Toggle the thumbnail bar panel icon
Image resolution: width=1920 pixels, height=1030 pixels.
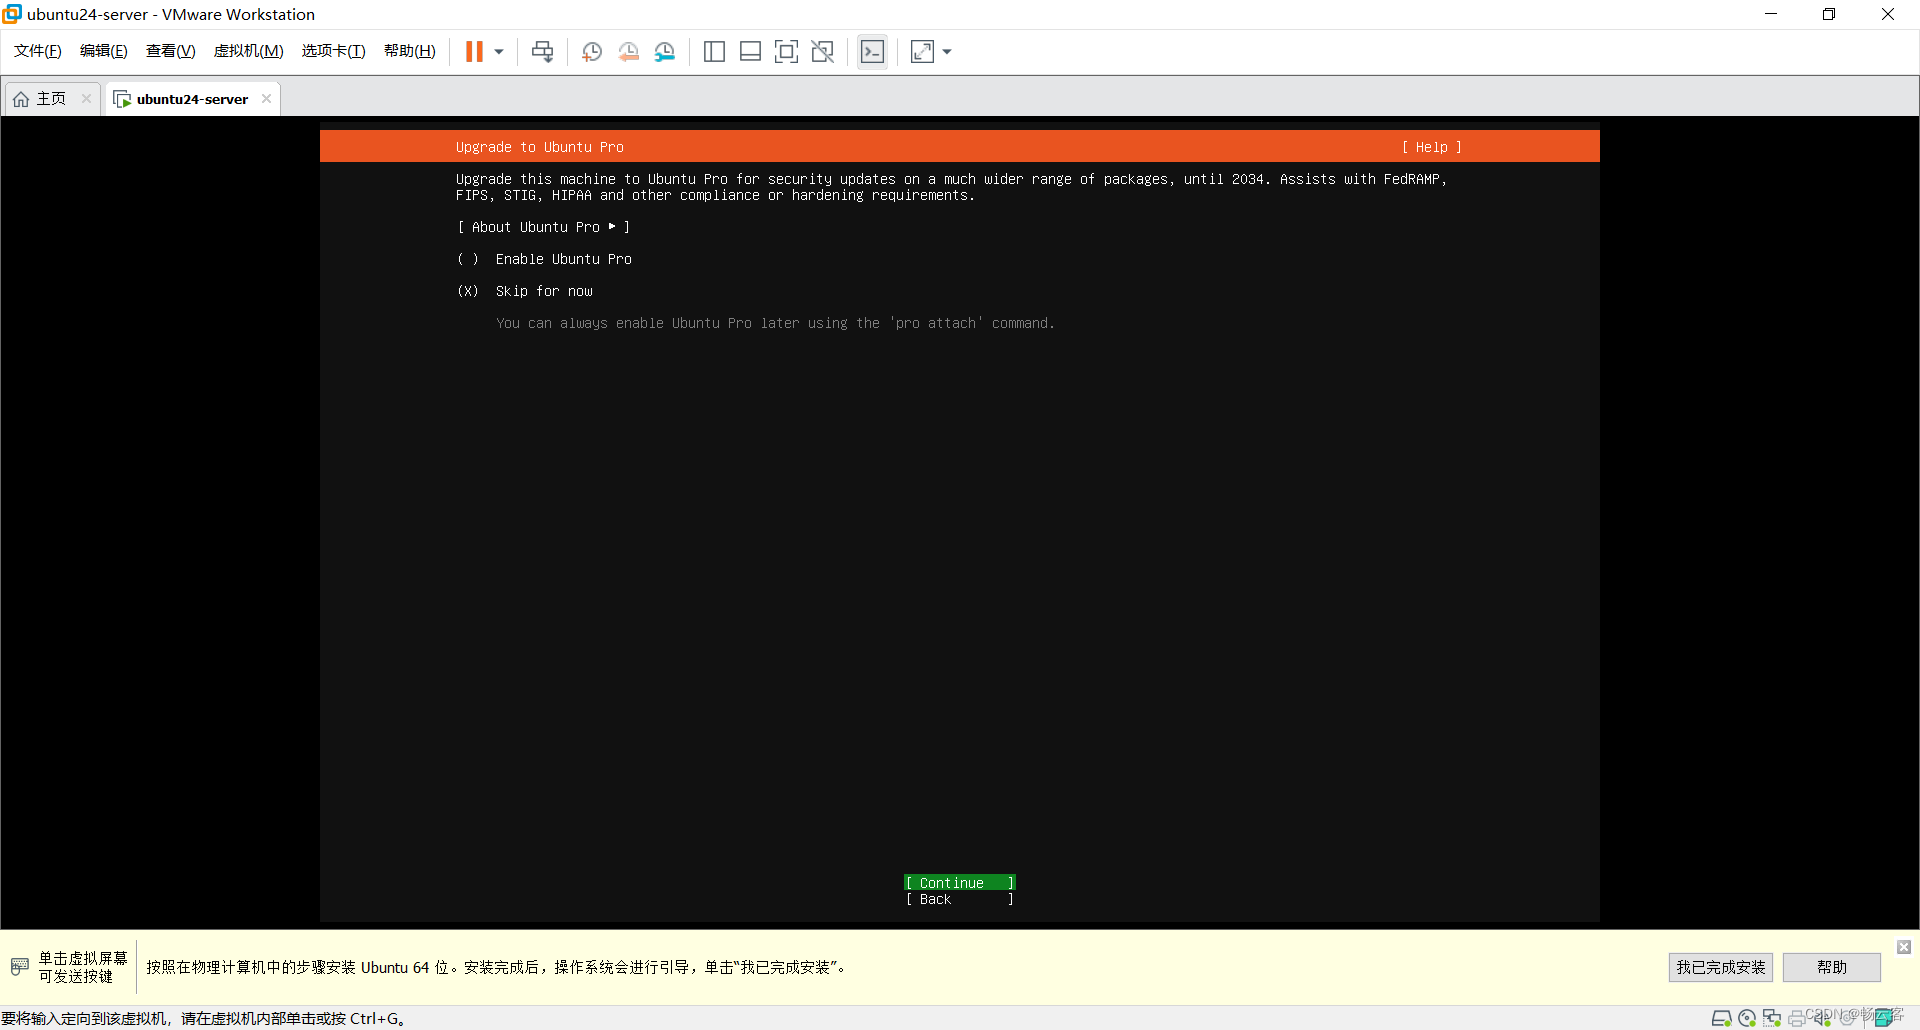pos(750,52)
